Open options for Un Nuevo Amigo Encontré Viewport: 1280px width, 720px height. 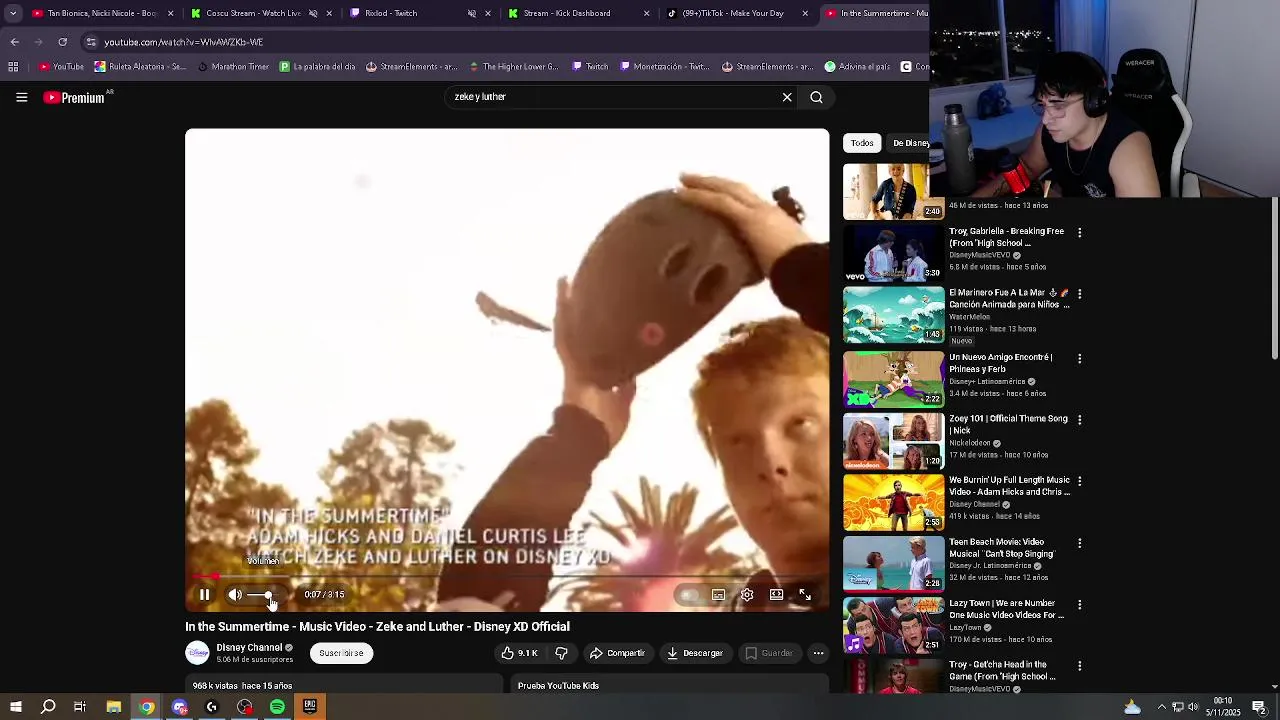click(1079, 358)
